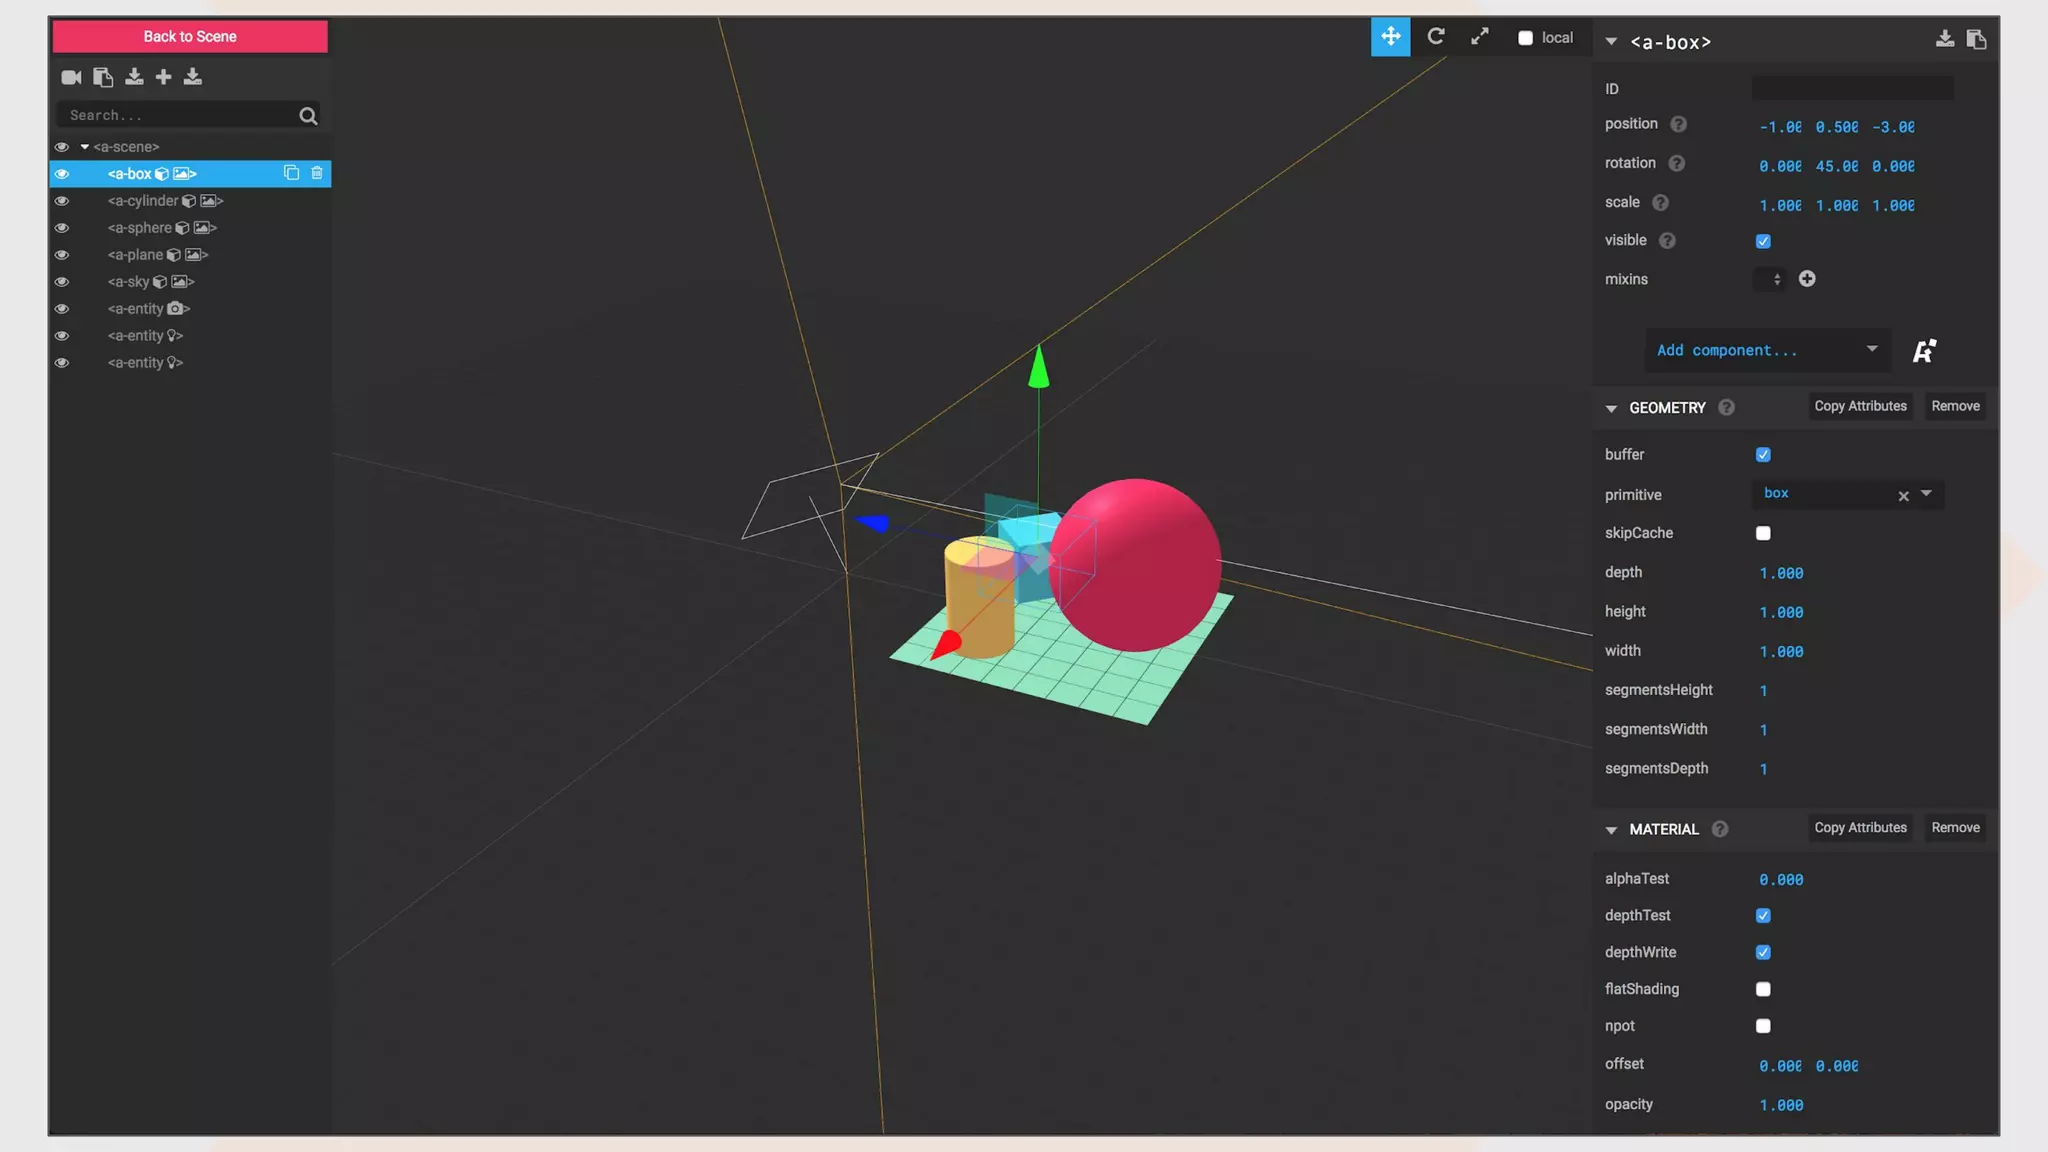Image resolution: width=2048 pixels, height=1152 pixels.
Task: Click the plus icon to add entity
Action: tap(163, 77)
